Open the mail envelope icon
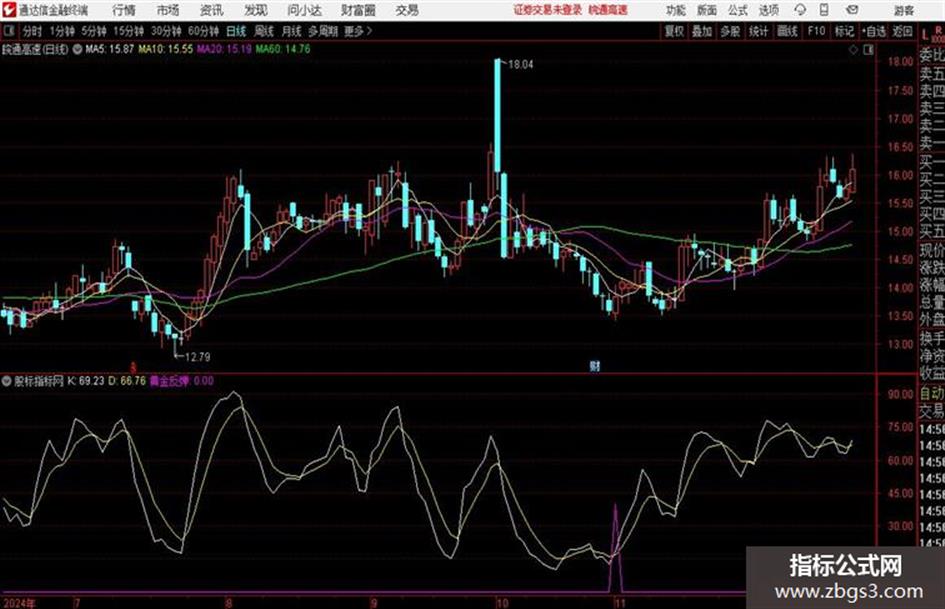The image size is (945, 609). pyautogui.click(x=852, y=10)
